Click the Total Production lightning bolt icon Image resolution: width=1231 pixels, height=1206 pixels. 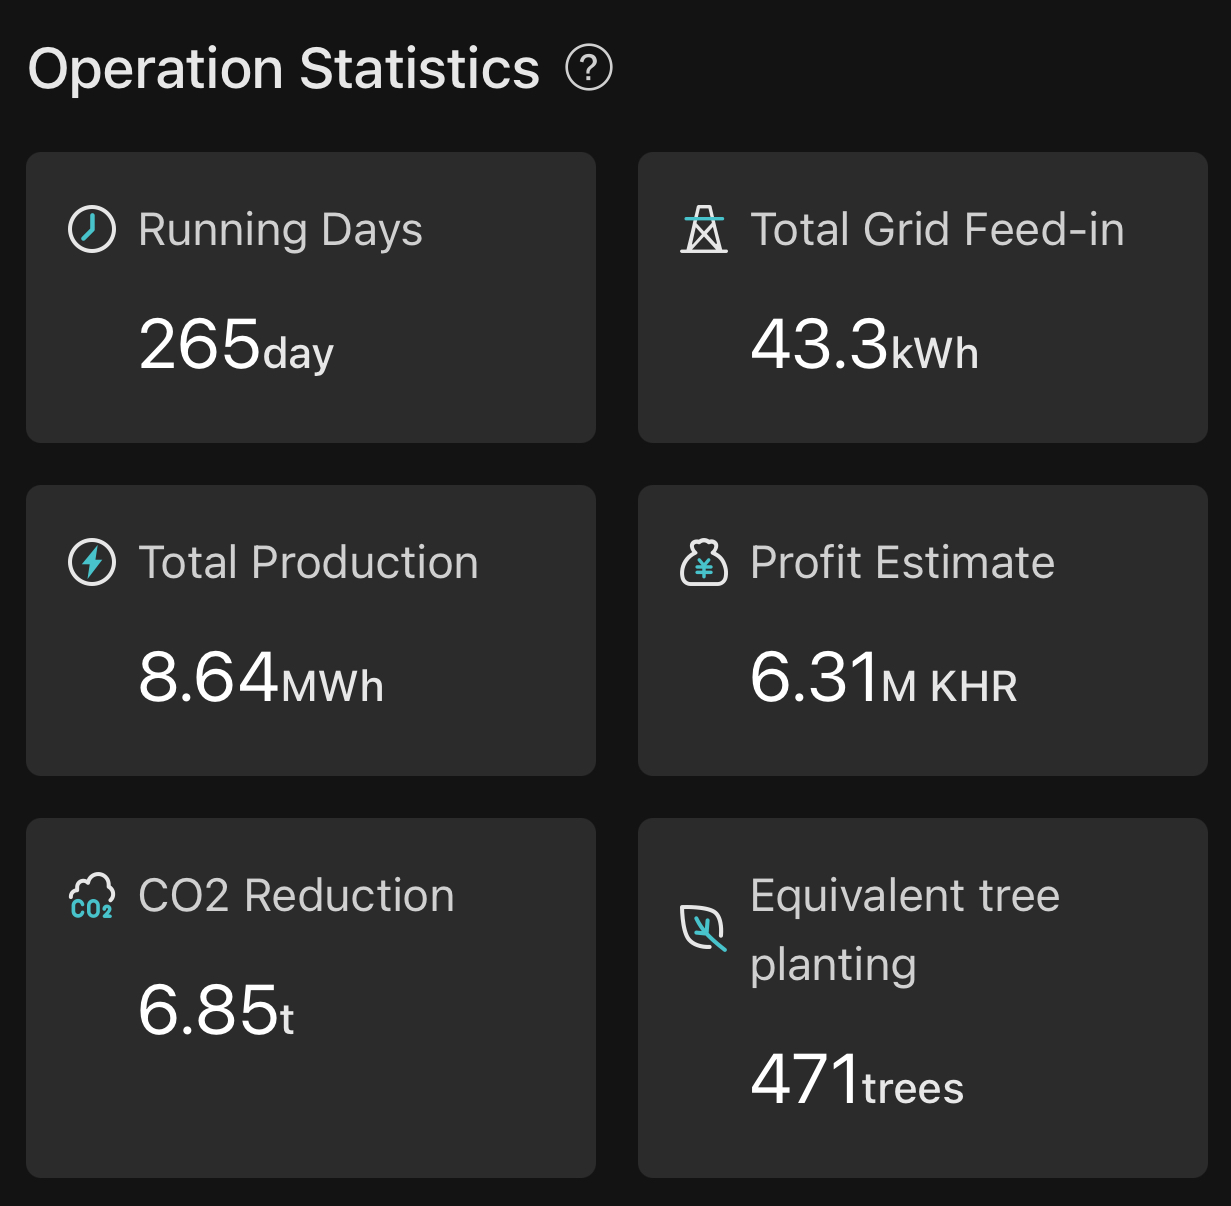click(92, 562)
